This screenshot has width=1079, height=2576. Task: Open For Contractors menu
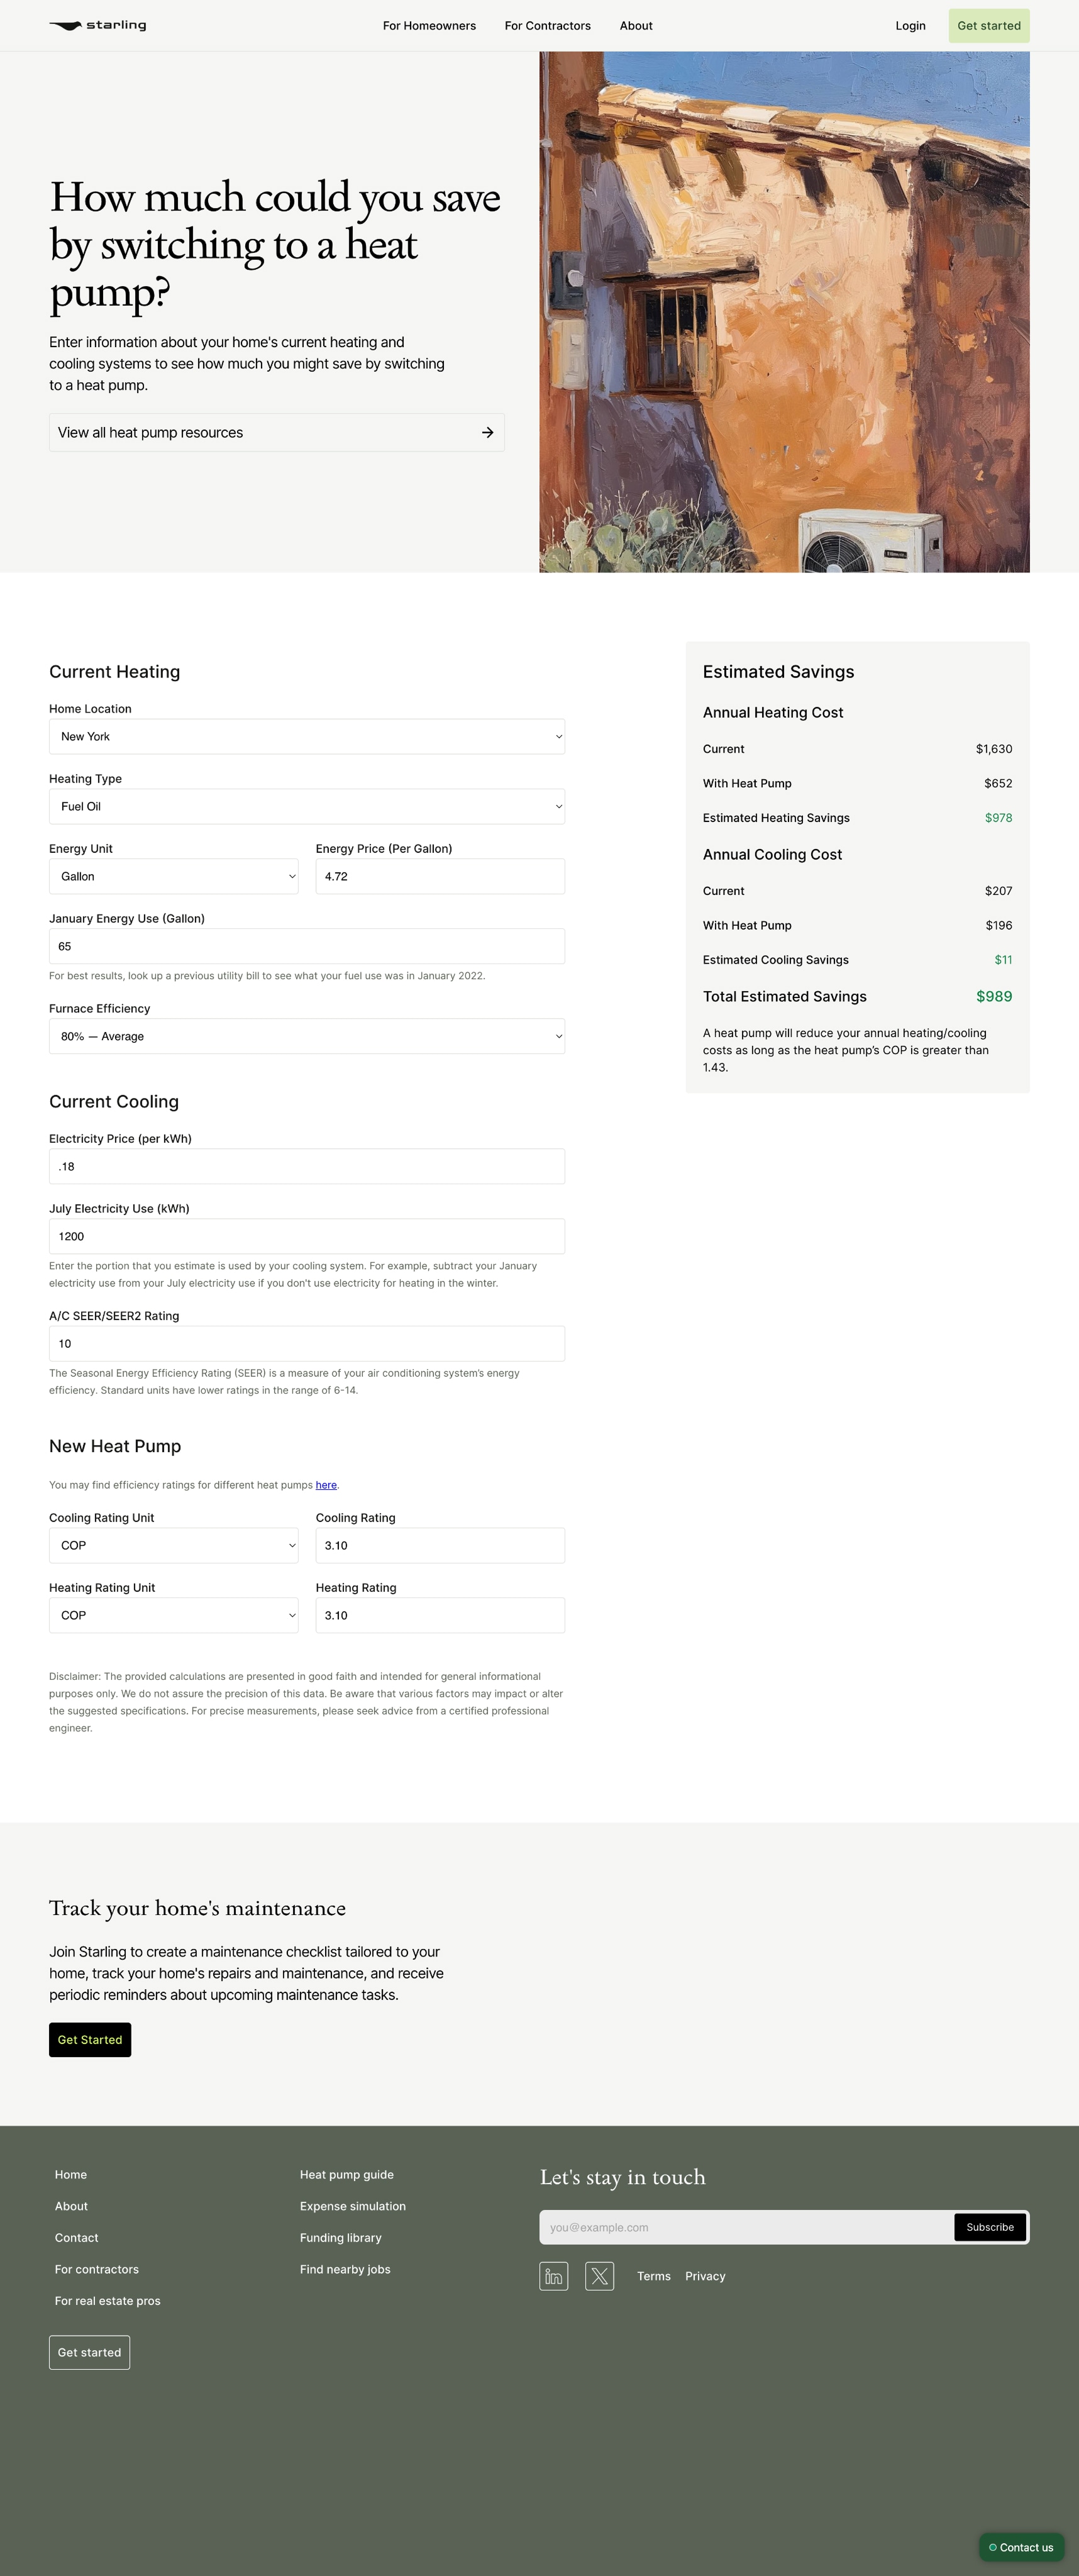click(x=547, y=26)
